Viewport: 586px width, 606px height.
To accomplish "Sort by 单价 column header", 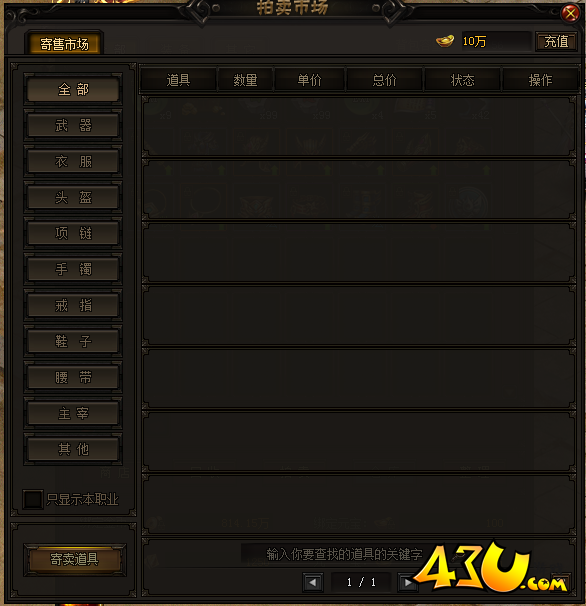I will coord(310,80).
